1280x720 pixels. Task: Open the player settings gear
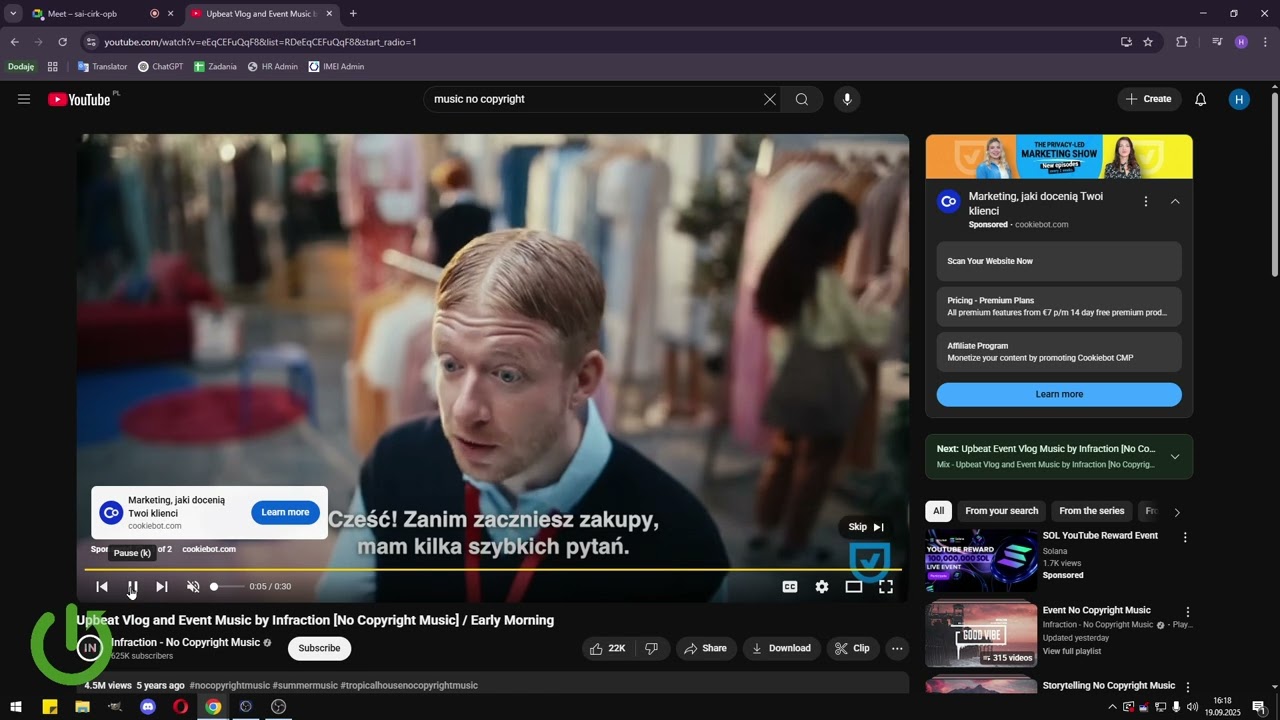[822, 587]
